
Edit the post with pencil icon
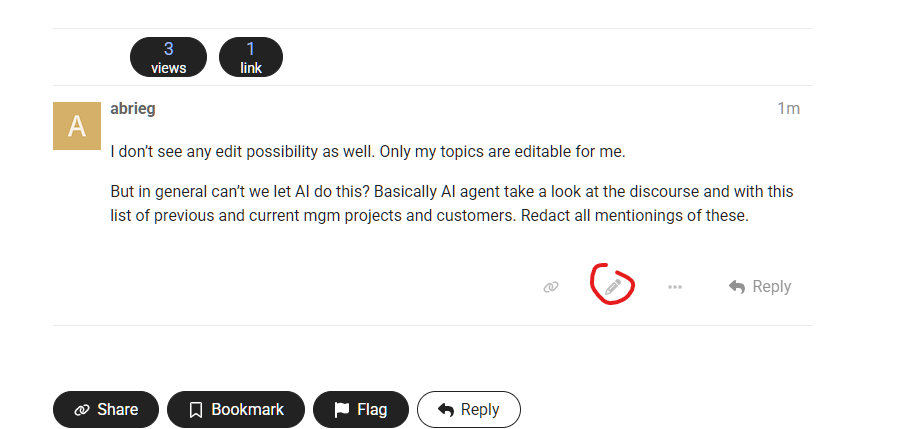[x=613, y=287]
